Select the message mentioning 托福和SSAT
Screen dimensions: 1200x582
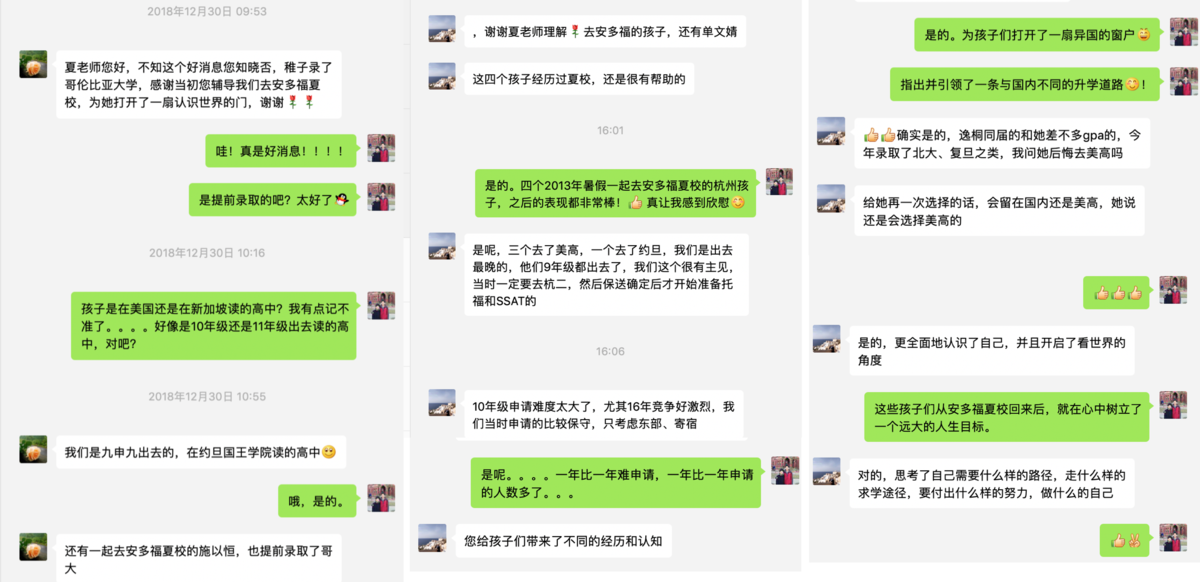pos(606,275)
